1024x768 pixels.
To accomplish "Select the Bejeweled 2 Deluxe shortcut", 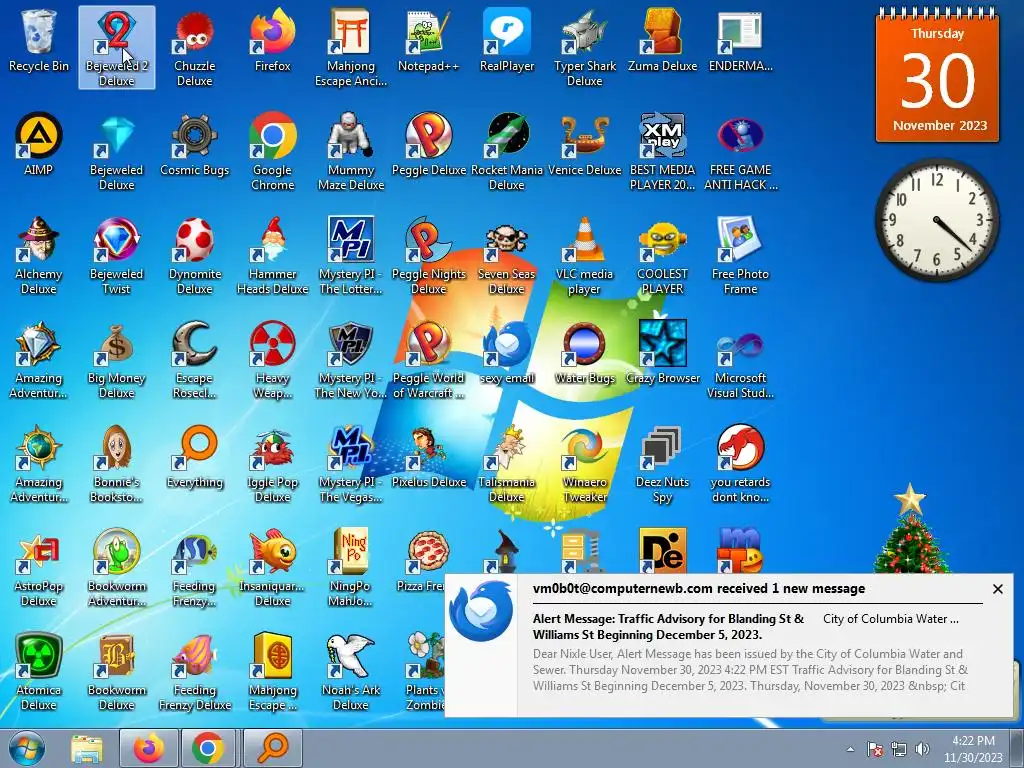I will [x=116, y=47].
